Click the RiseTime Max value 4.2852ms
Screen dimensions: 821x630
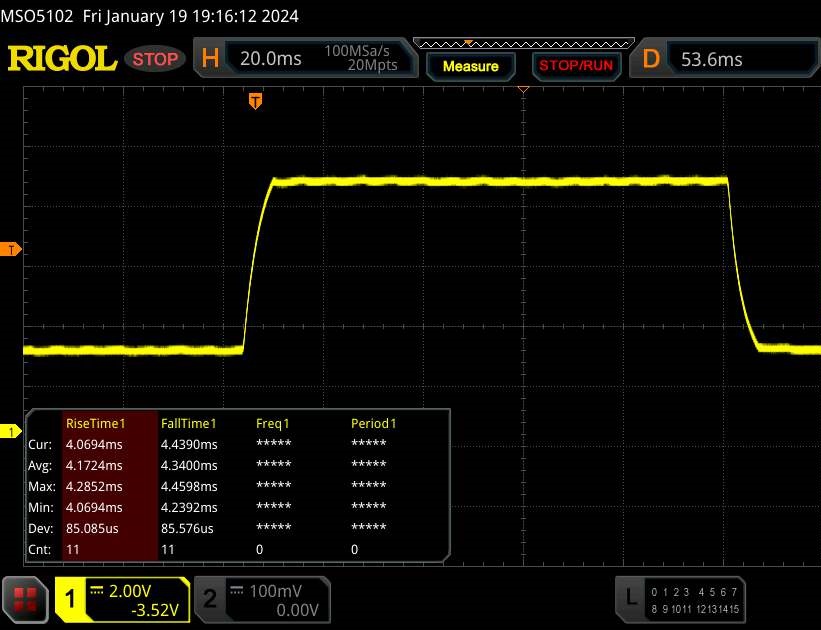[94, 486]
